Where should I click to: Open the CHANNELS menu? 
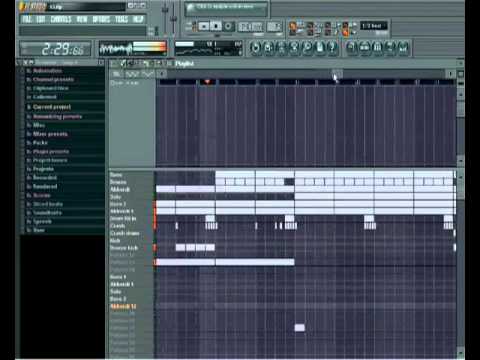[x=61, y=20]
